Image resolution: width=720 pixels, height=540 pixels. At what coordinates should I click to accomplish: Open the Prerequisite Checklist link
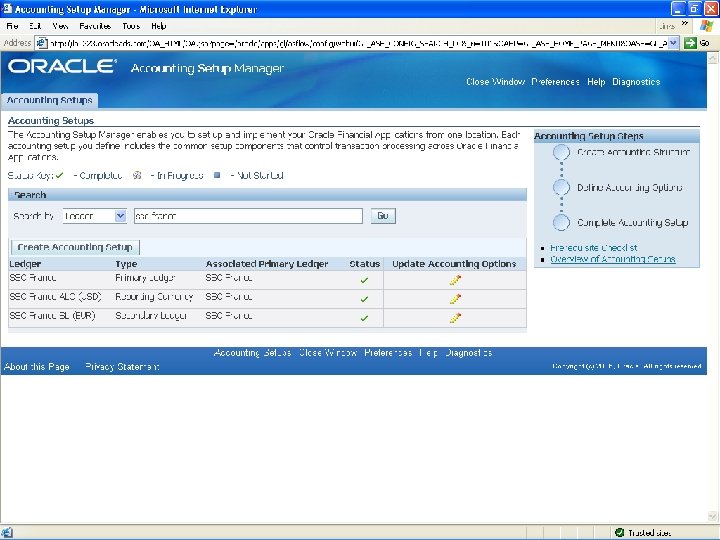[593, 248]
